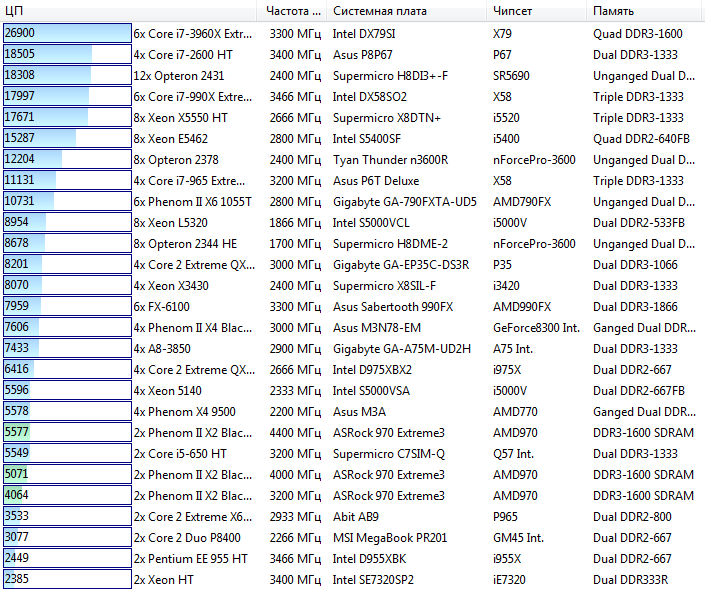
Task: Click the Supermicro X8DTN+ cell
Action: (x=387, y=118)
